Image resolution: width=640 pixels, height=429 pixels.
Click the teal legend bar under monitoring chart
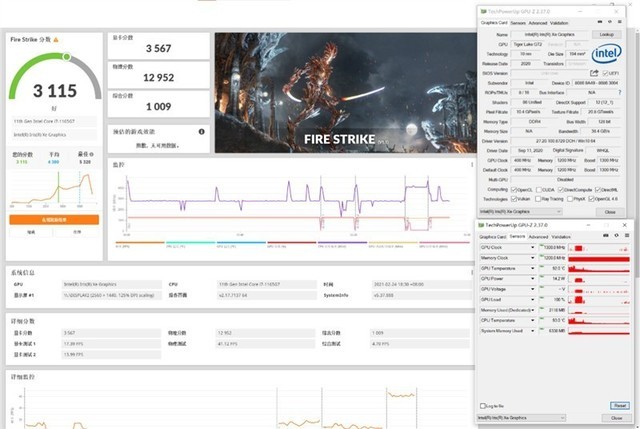pos(190,242)
